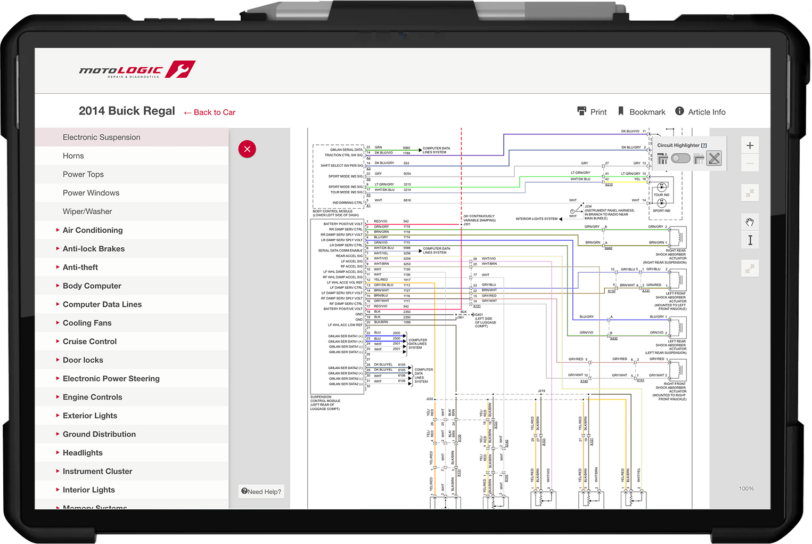Expand the Anti-lock Brakes arrow
The height and width of the screenshot is (544, 812).
[57, 248]
